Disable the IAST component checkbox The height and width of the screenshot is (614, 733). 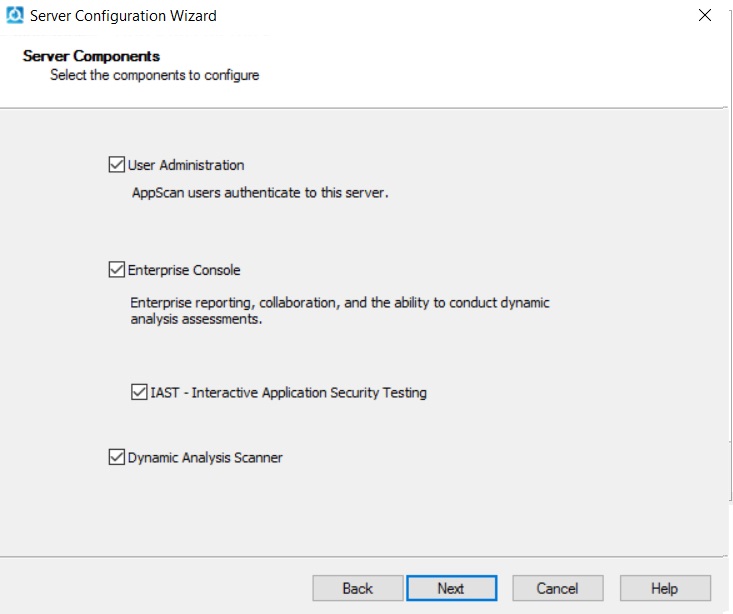click(139, 393)
